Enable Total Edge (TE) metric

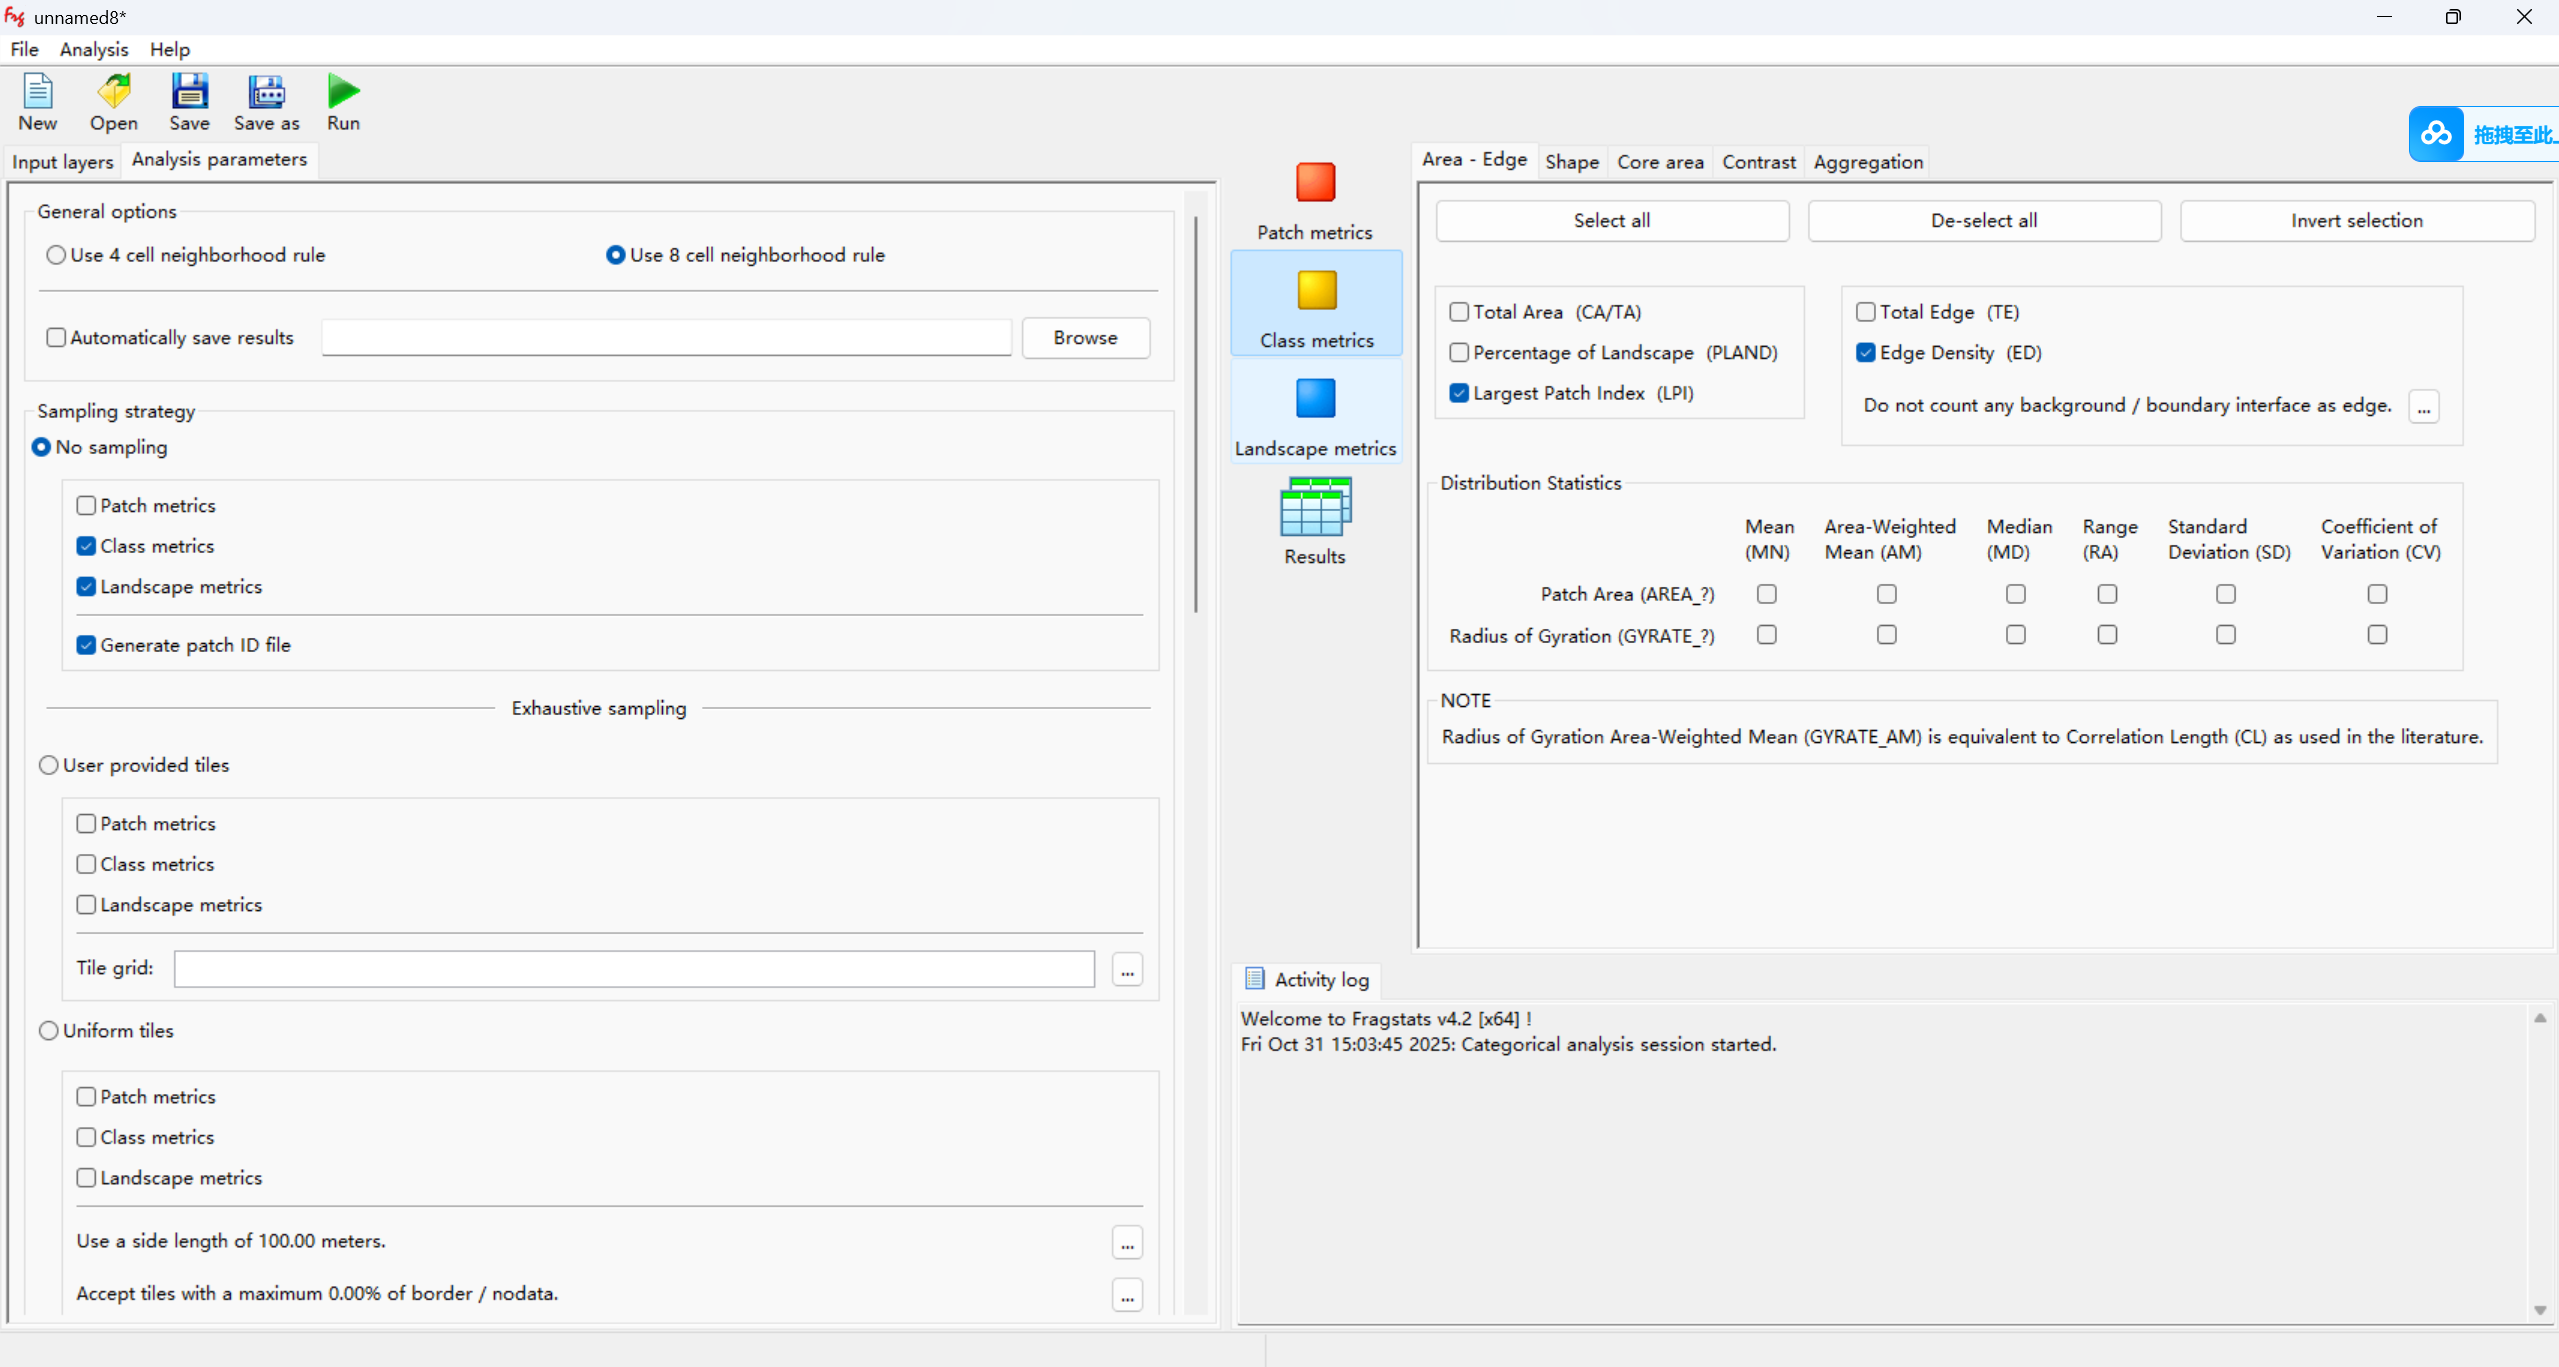[x=1865, y=312]
